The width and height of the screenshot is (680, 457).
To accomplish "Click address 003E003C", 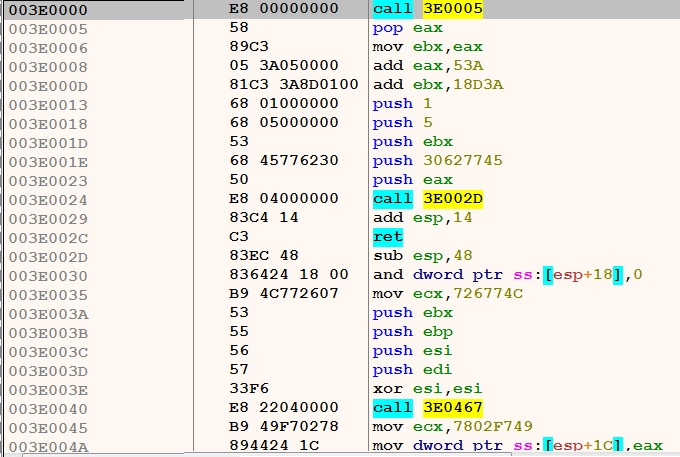I will click(x=48, y=353).
